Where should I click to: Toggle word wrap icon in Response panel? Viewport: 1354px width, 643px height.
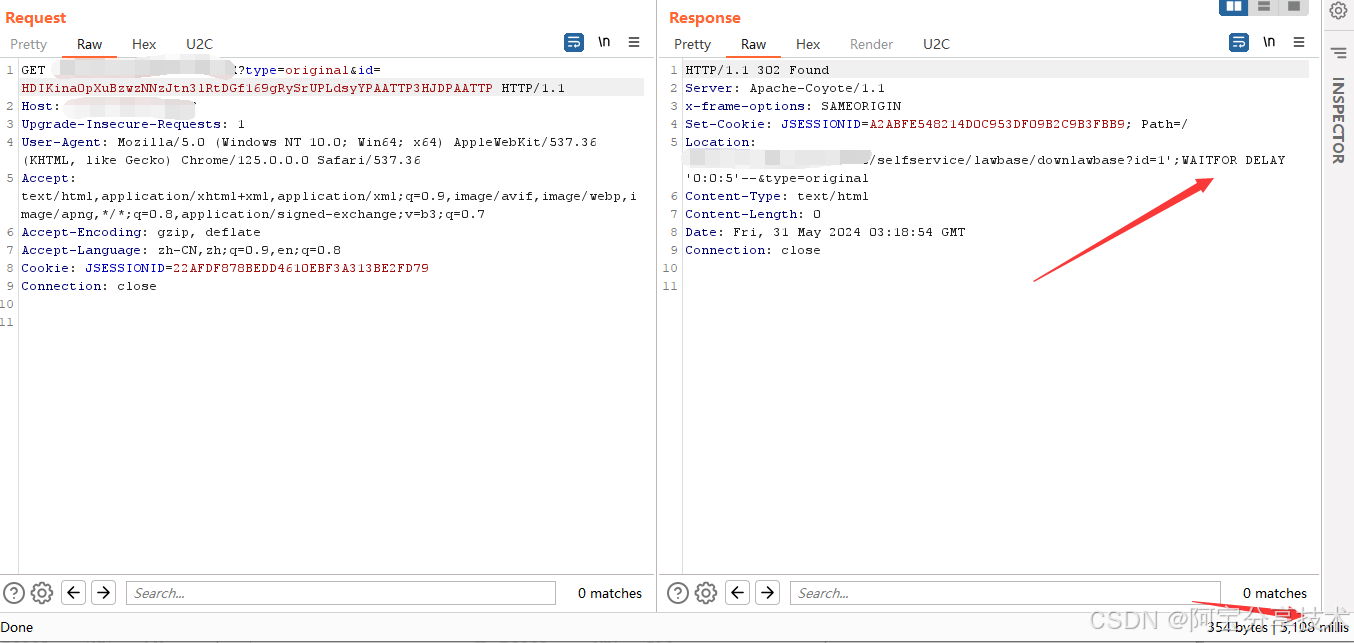coord(1239,42)
